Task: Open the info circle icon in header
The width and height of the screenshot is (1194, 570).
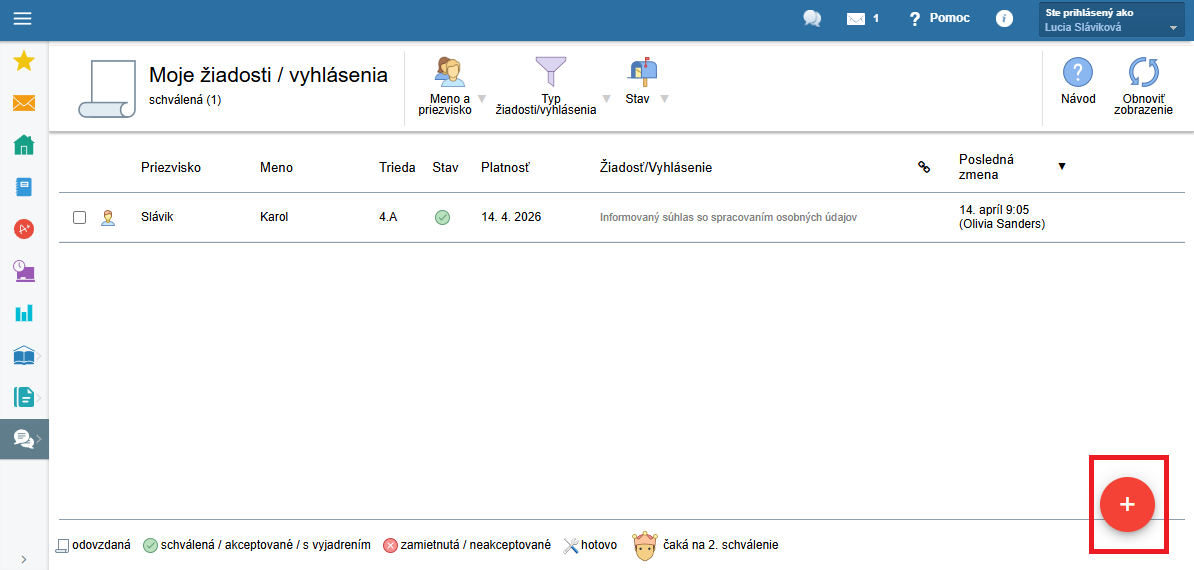Action: (1004, 19)
